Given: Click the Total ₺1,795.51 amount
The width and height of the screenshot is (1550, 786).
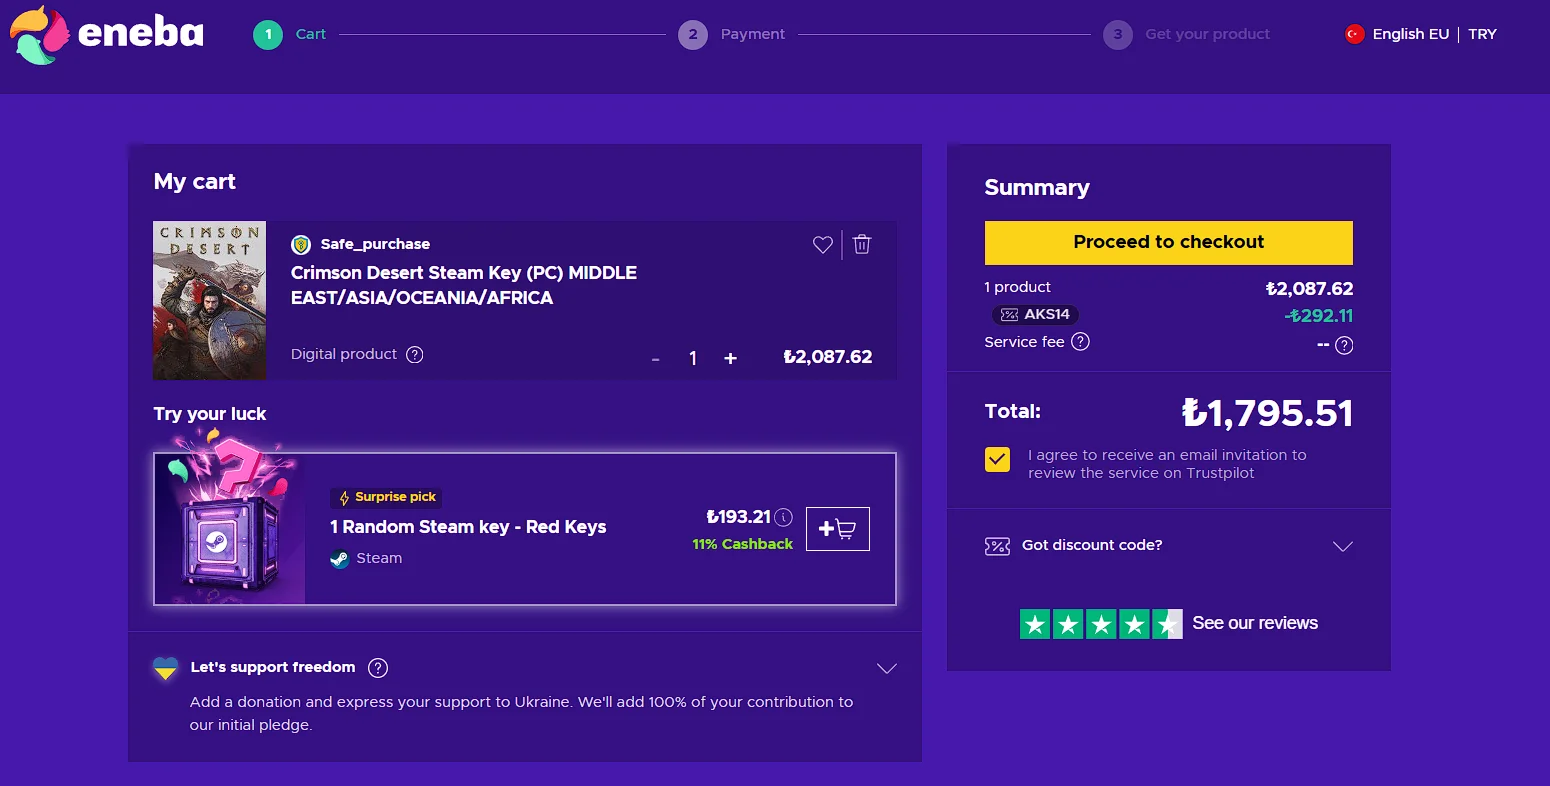Looking at the screenshot, I should (1267, 413).
